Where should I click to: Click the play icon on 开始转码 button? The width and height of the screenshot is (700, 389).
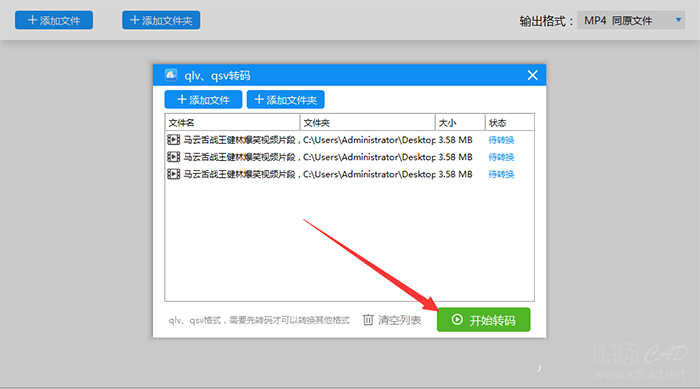457,319
